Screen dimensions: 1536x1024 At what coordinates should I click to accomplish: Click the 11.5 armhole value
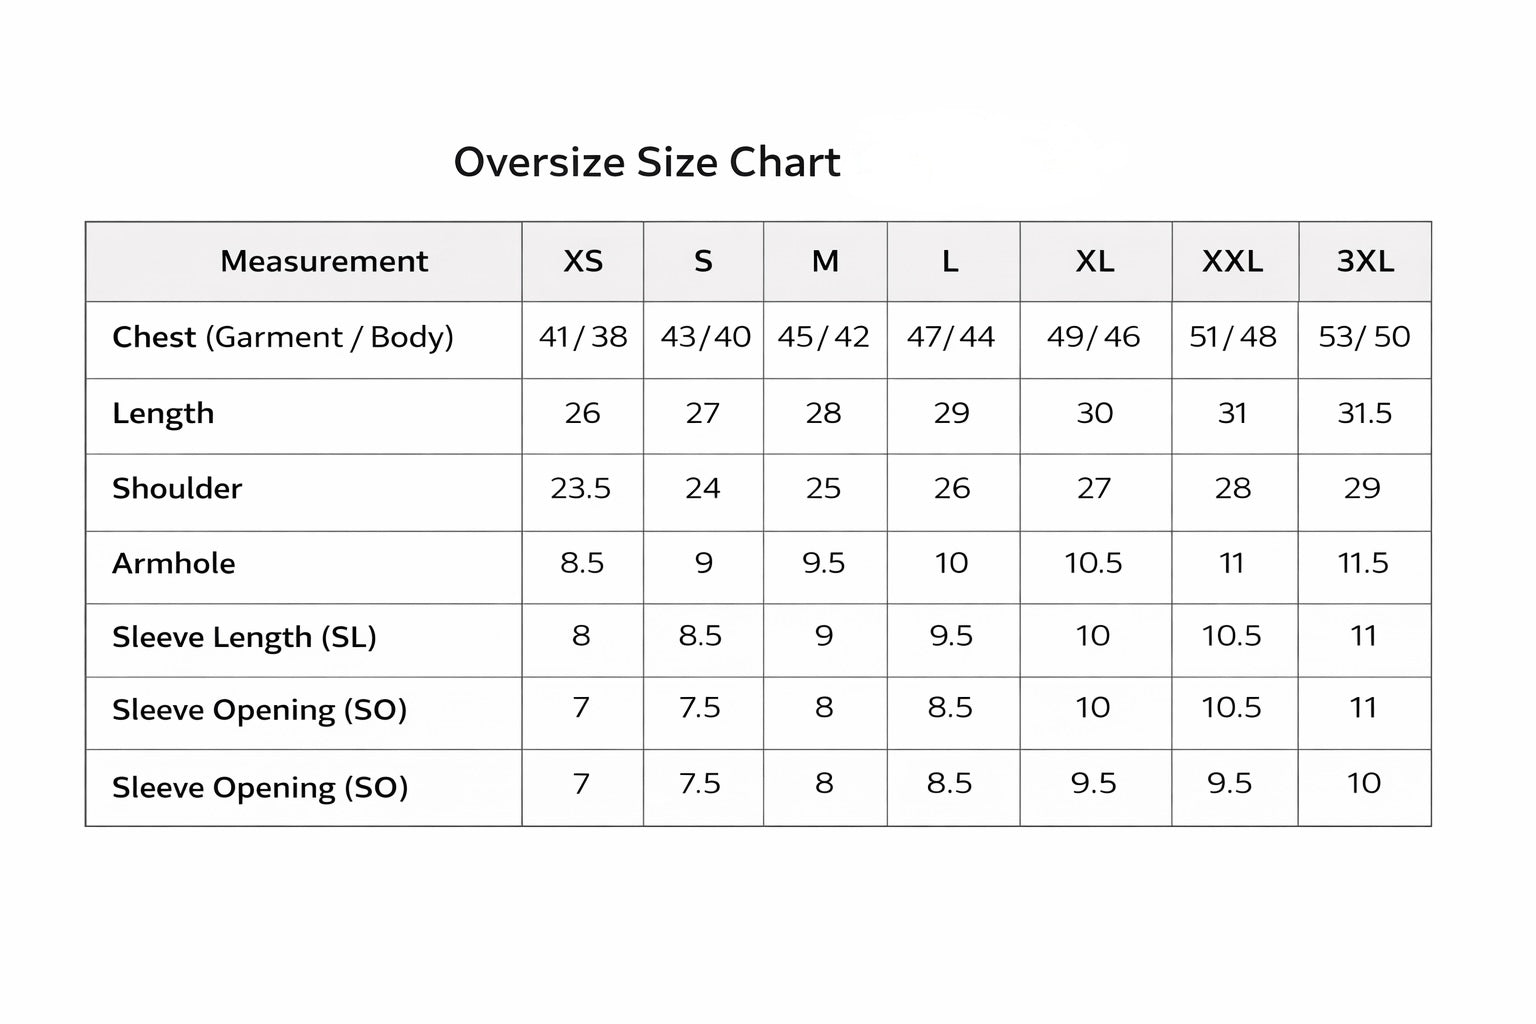coord(1364,563)
